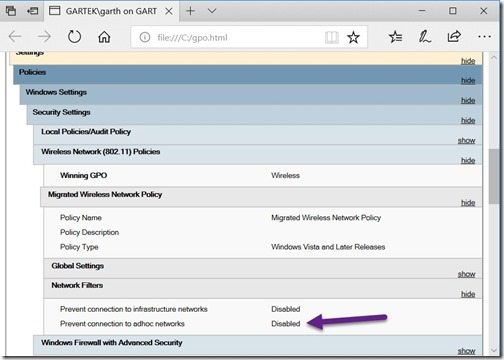Open the tabs you've set aside icon

pyautogui.click(x=11, y=11)
